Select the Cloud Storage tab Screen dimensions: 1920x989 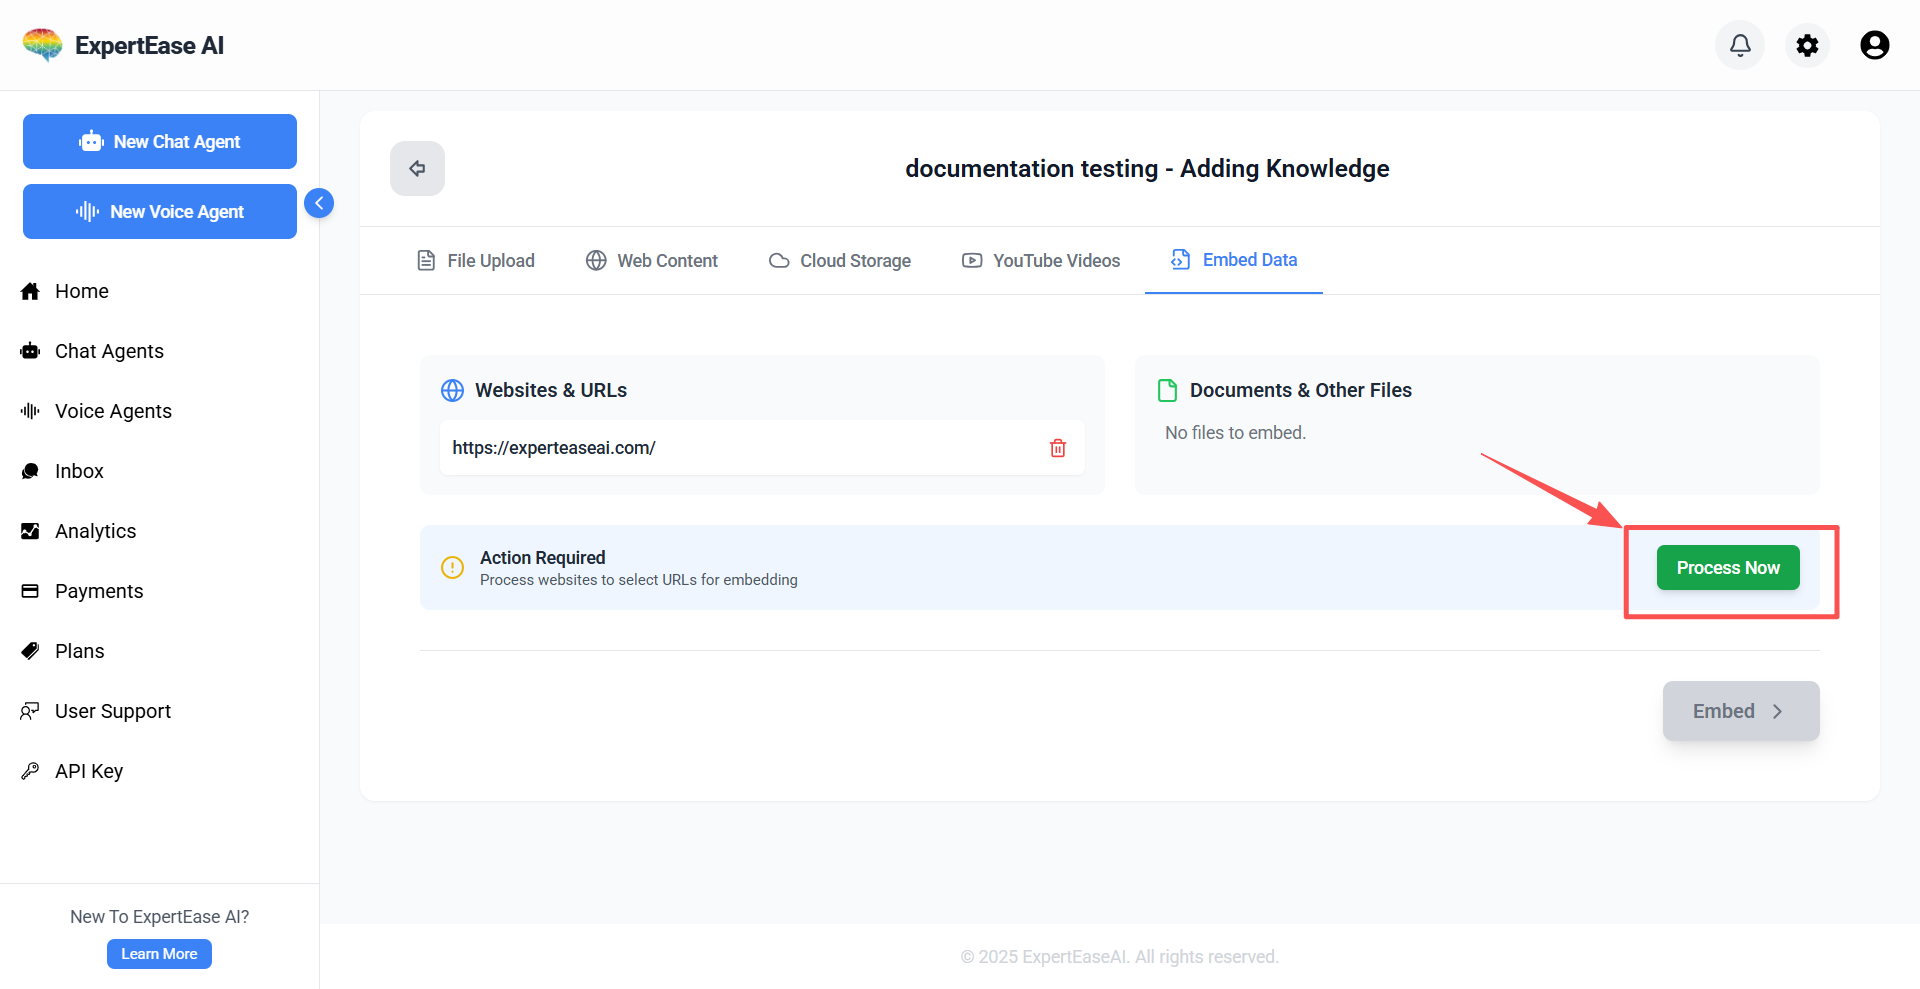[840, 261]
